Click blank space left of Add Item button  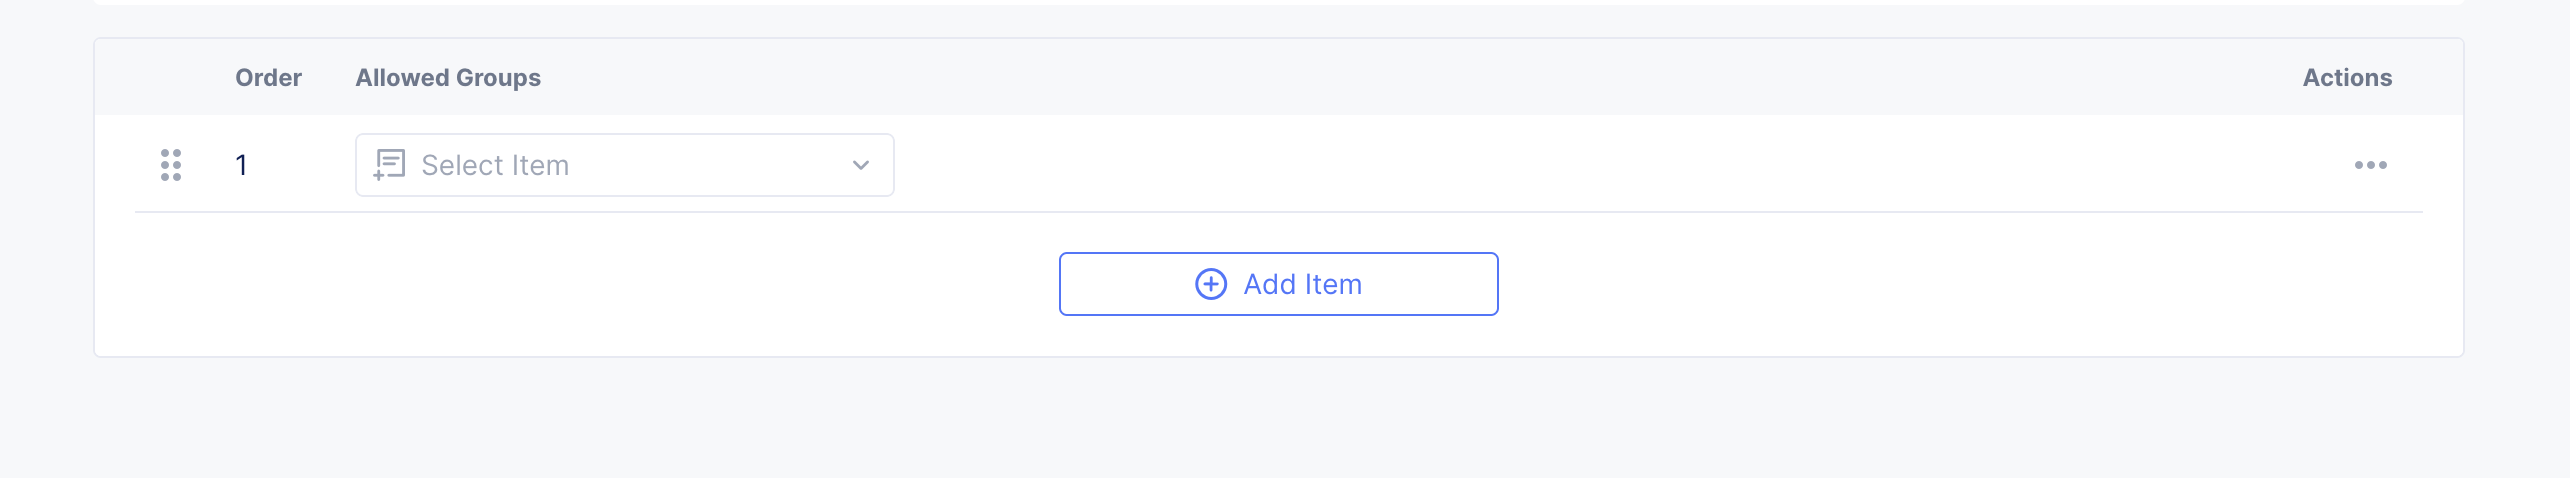coord(600,284)
